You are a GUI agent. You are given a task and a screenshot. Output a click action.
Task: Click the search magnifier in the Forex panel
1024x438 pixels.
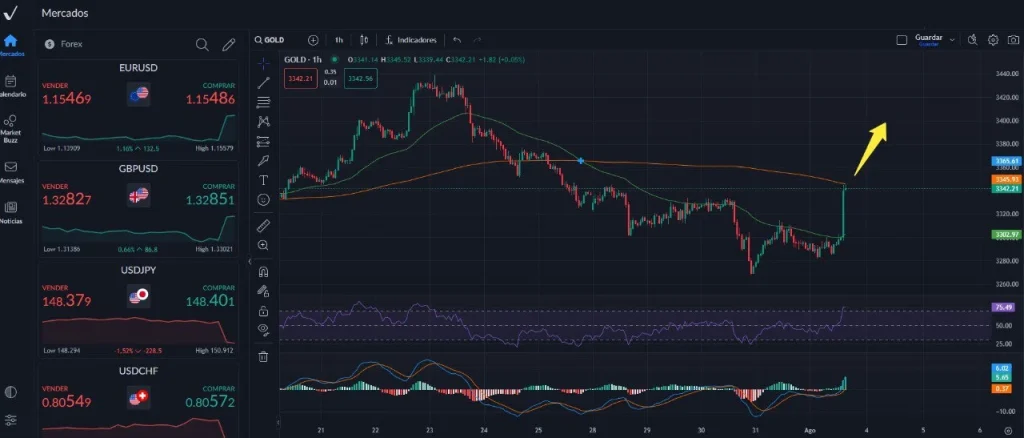click(202, 44)
